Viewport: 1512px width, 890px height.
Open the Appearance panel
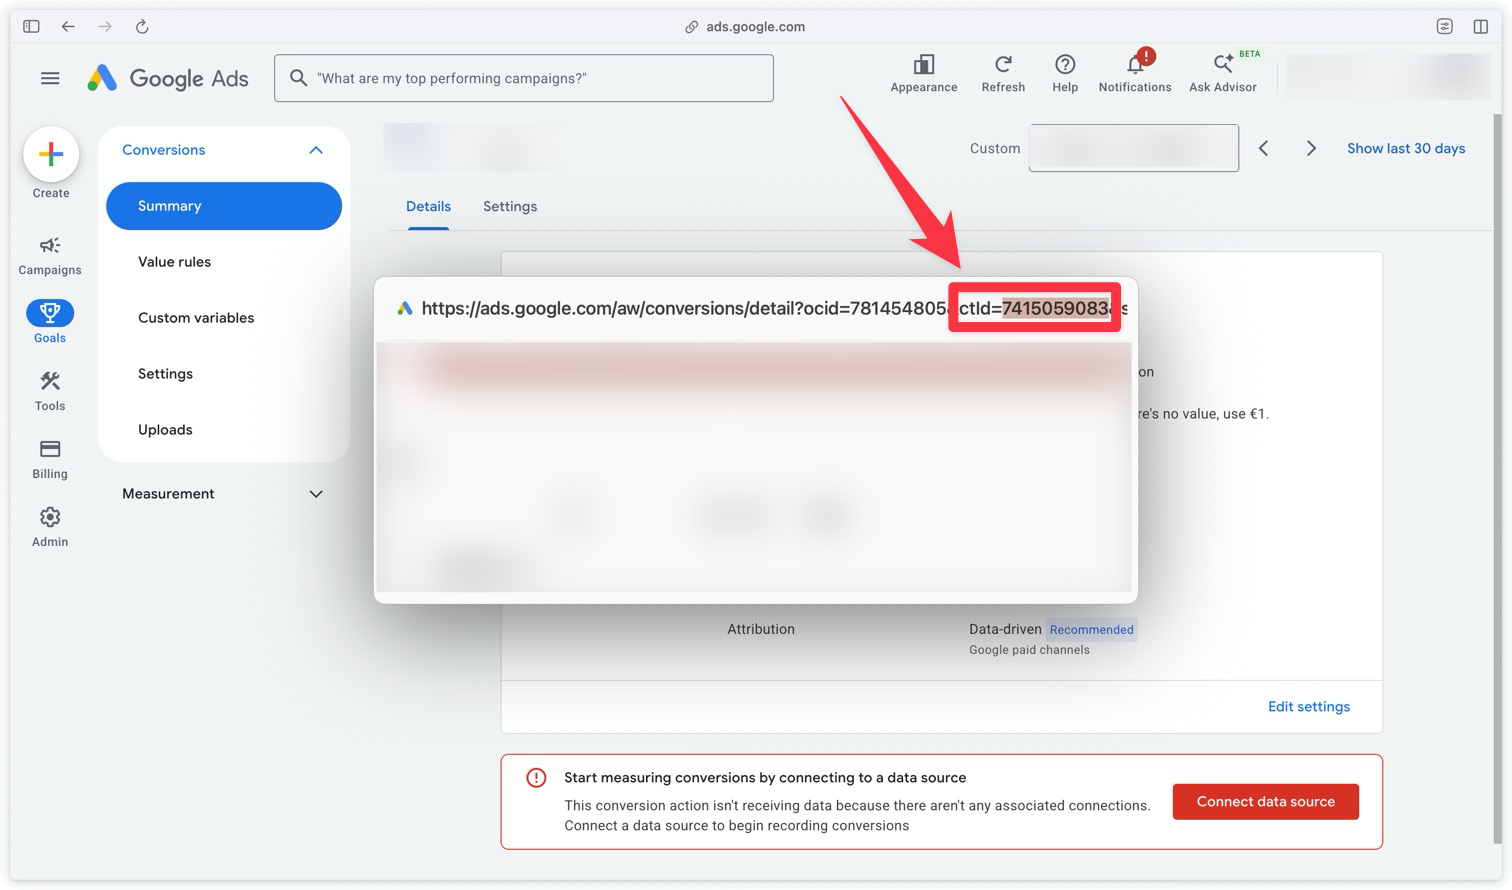[x=924, y=74]
